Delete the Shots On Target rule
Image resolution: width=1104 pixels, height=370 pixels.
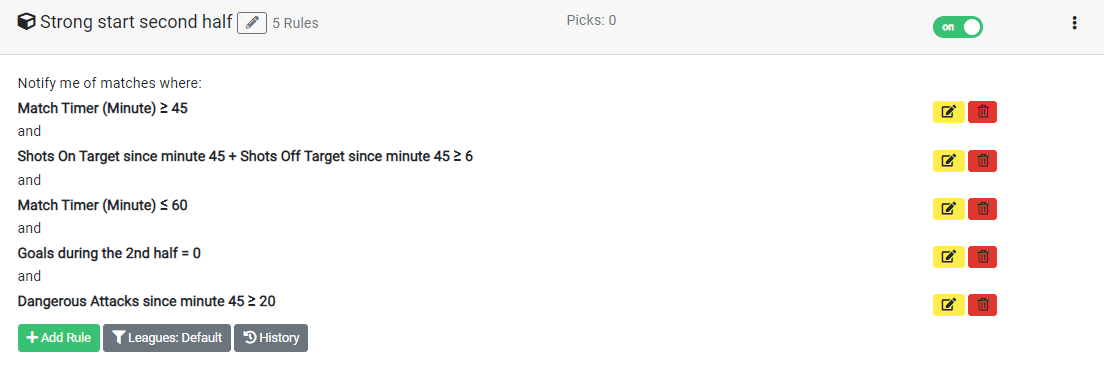[x=983, y=161]
